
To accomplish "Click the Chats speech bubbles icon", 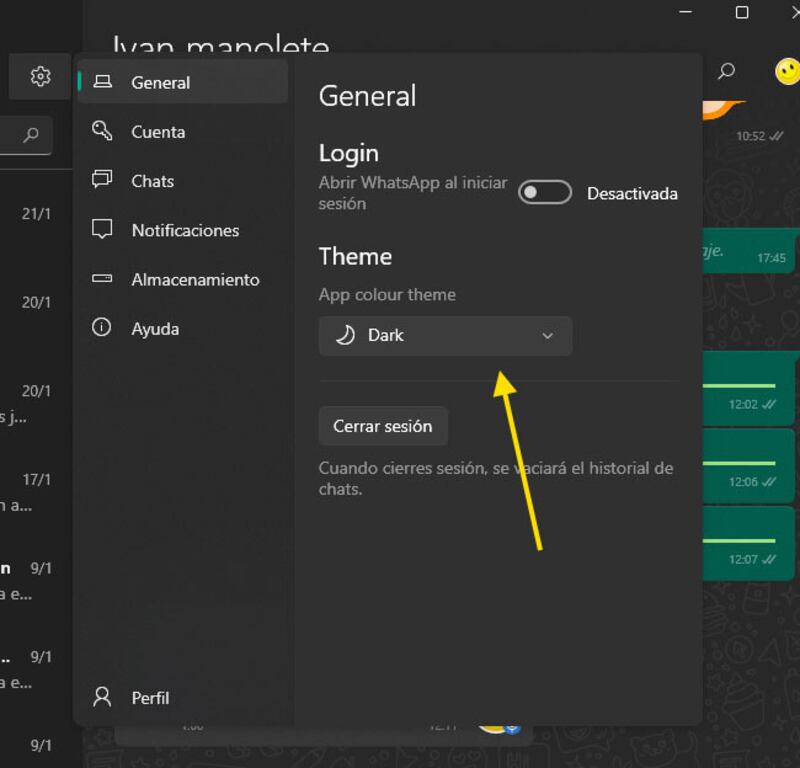I will point(102,180).
